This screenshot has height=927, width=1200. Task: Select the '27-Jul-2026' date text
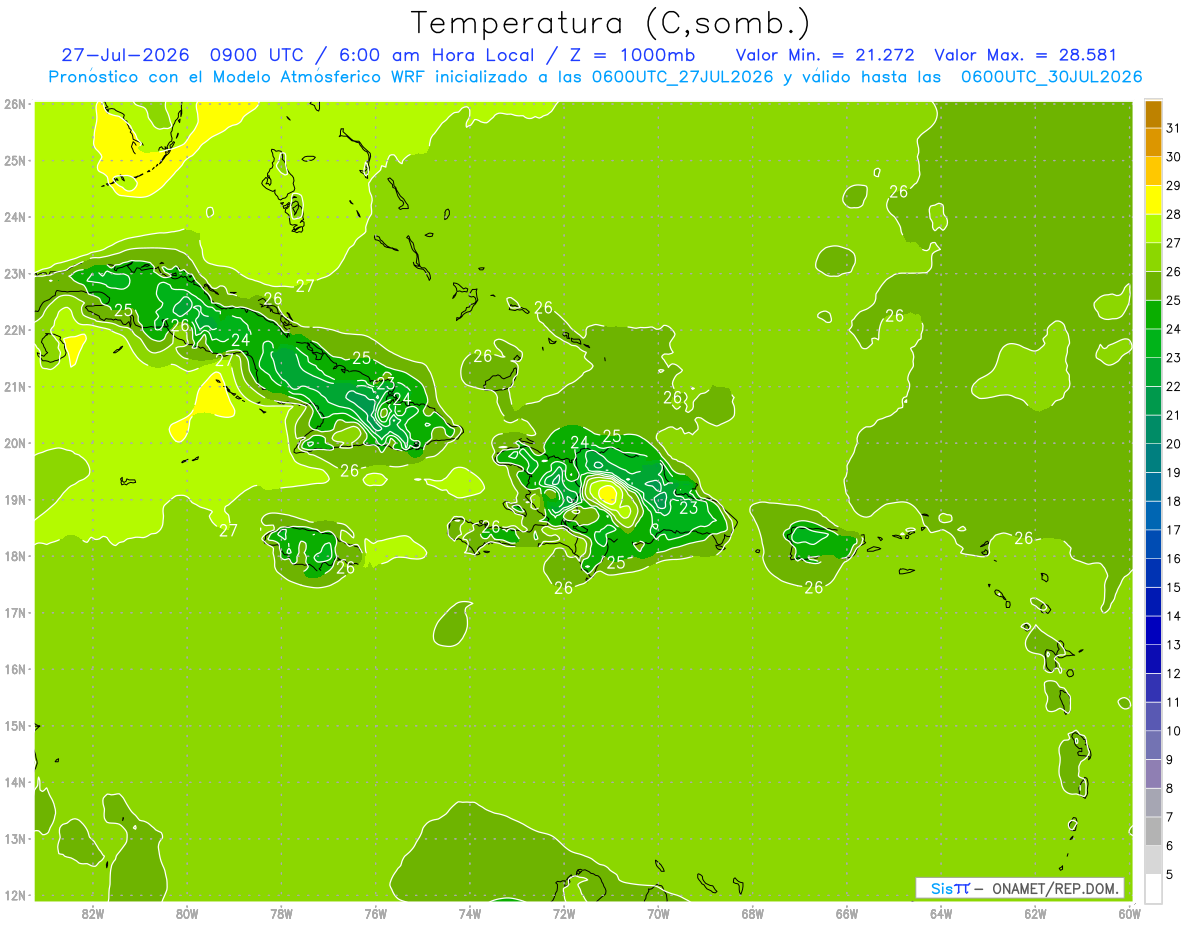pyautogui.click(x=125, y=55)
